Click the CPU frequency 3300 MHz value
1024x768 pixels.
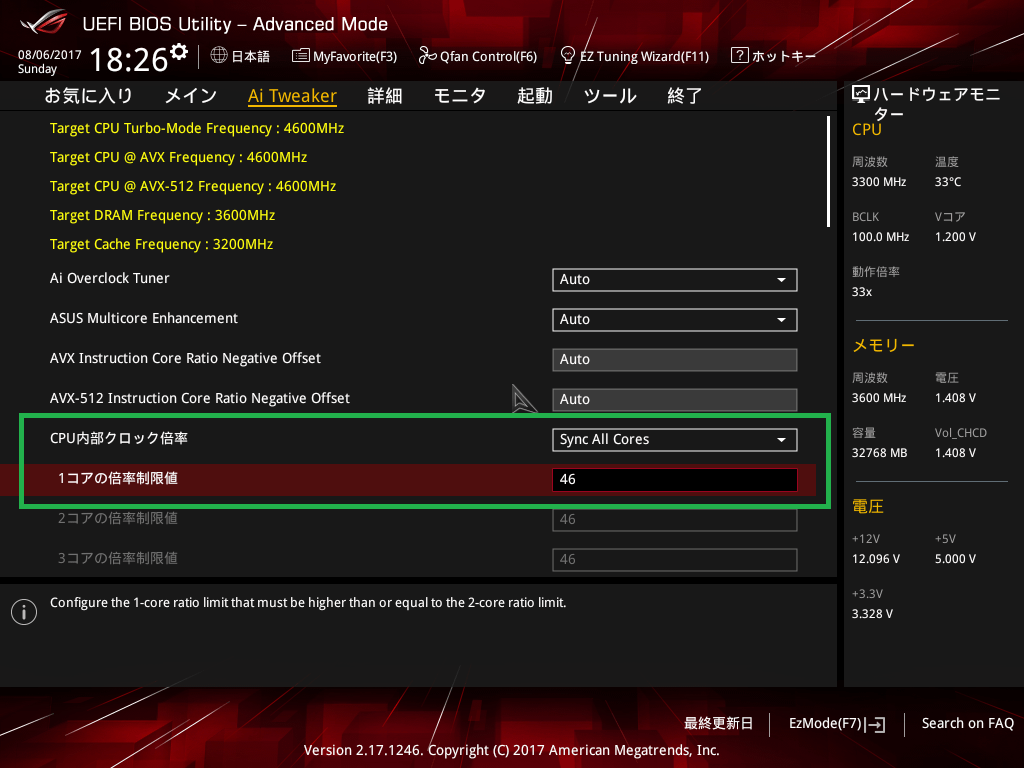pos(879,182)
